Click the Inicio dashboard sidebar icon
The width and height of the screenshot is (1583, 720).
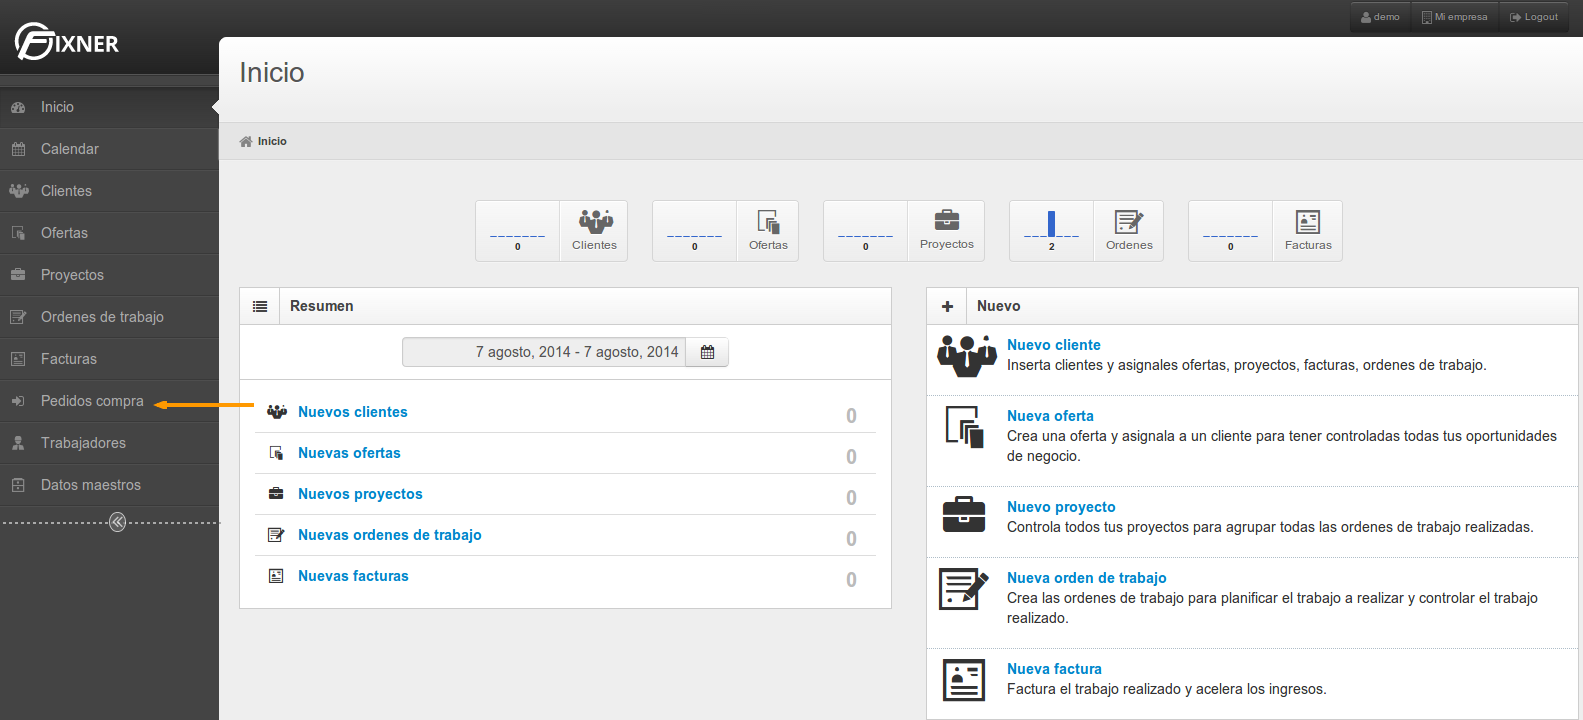click(18, 107)
